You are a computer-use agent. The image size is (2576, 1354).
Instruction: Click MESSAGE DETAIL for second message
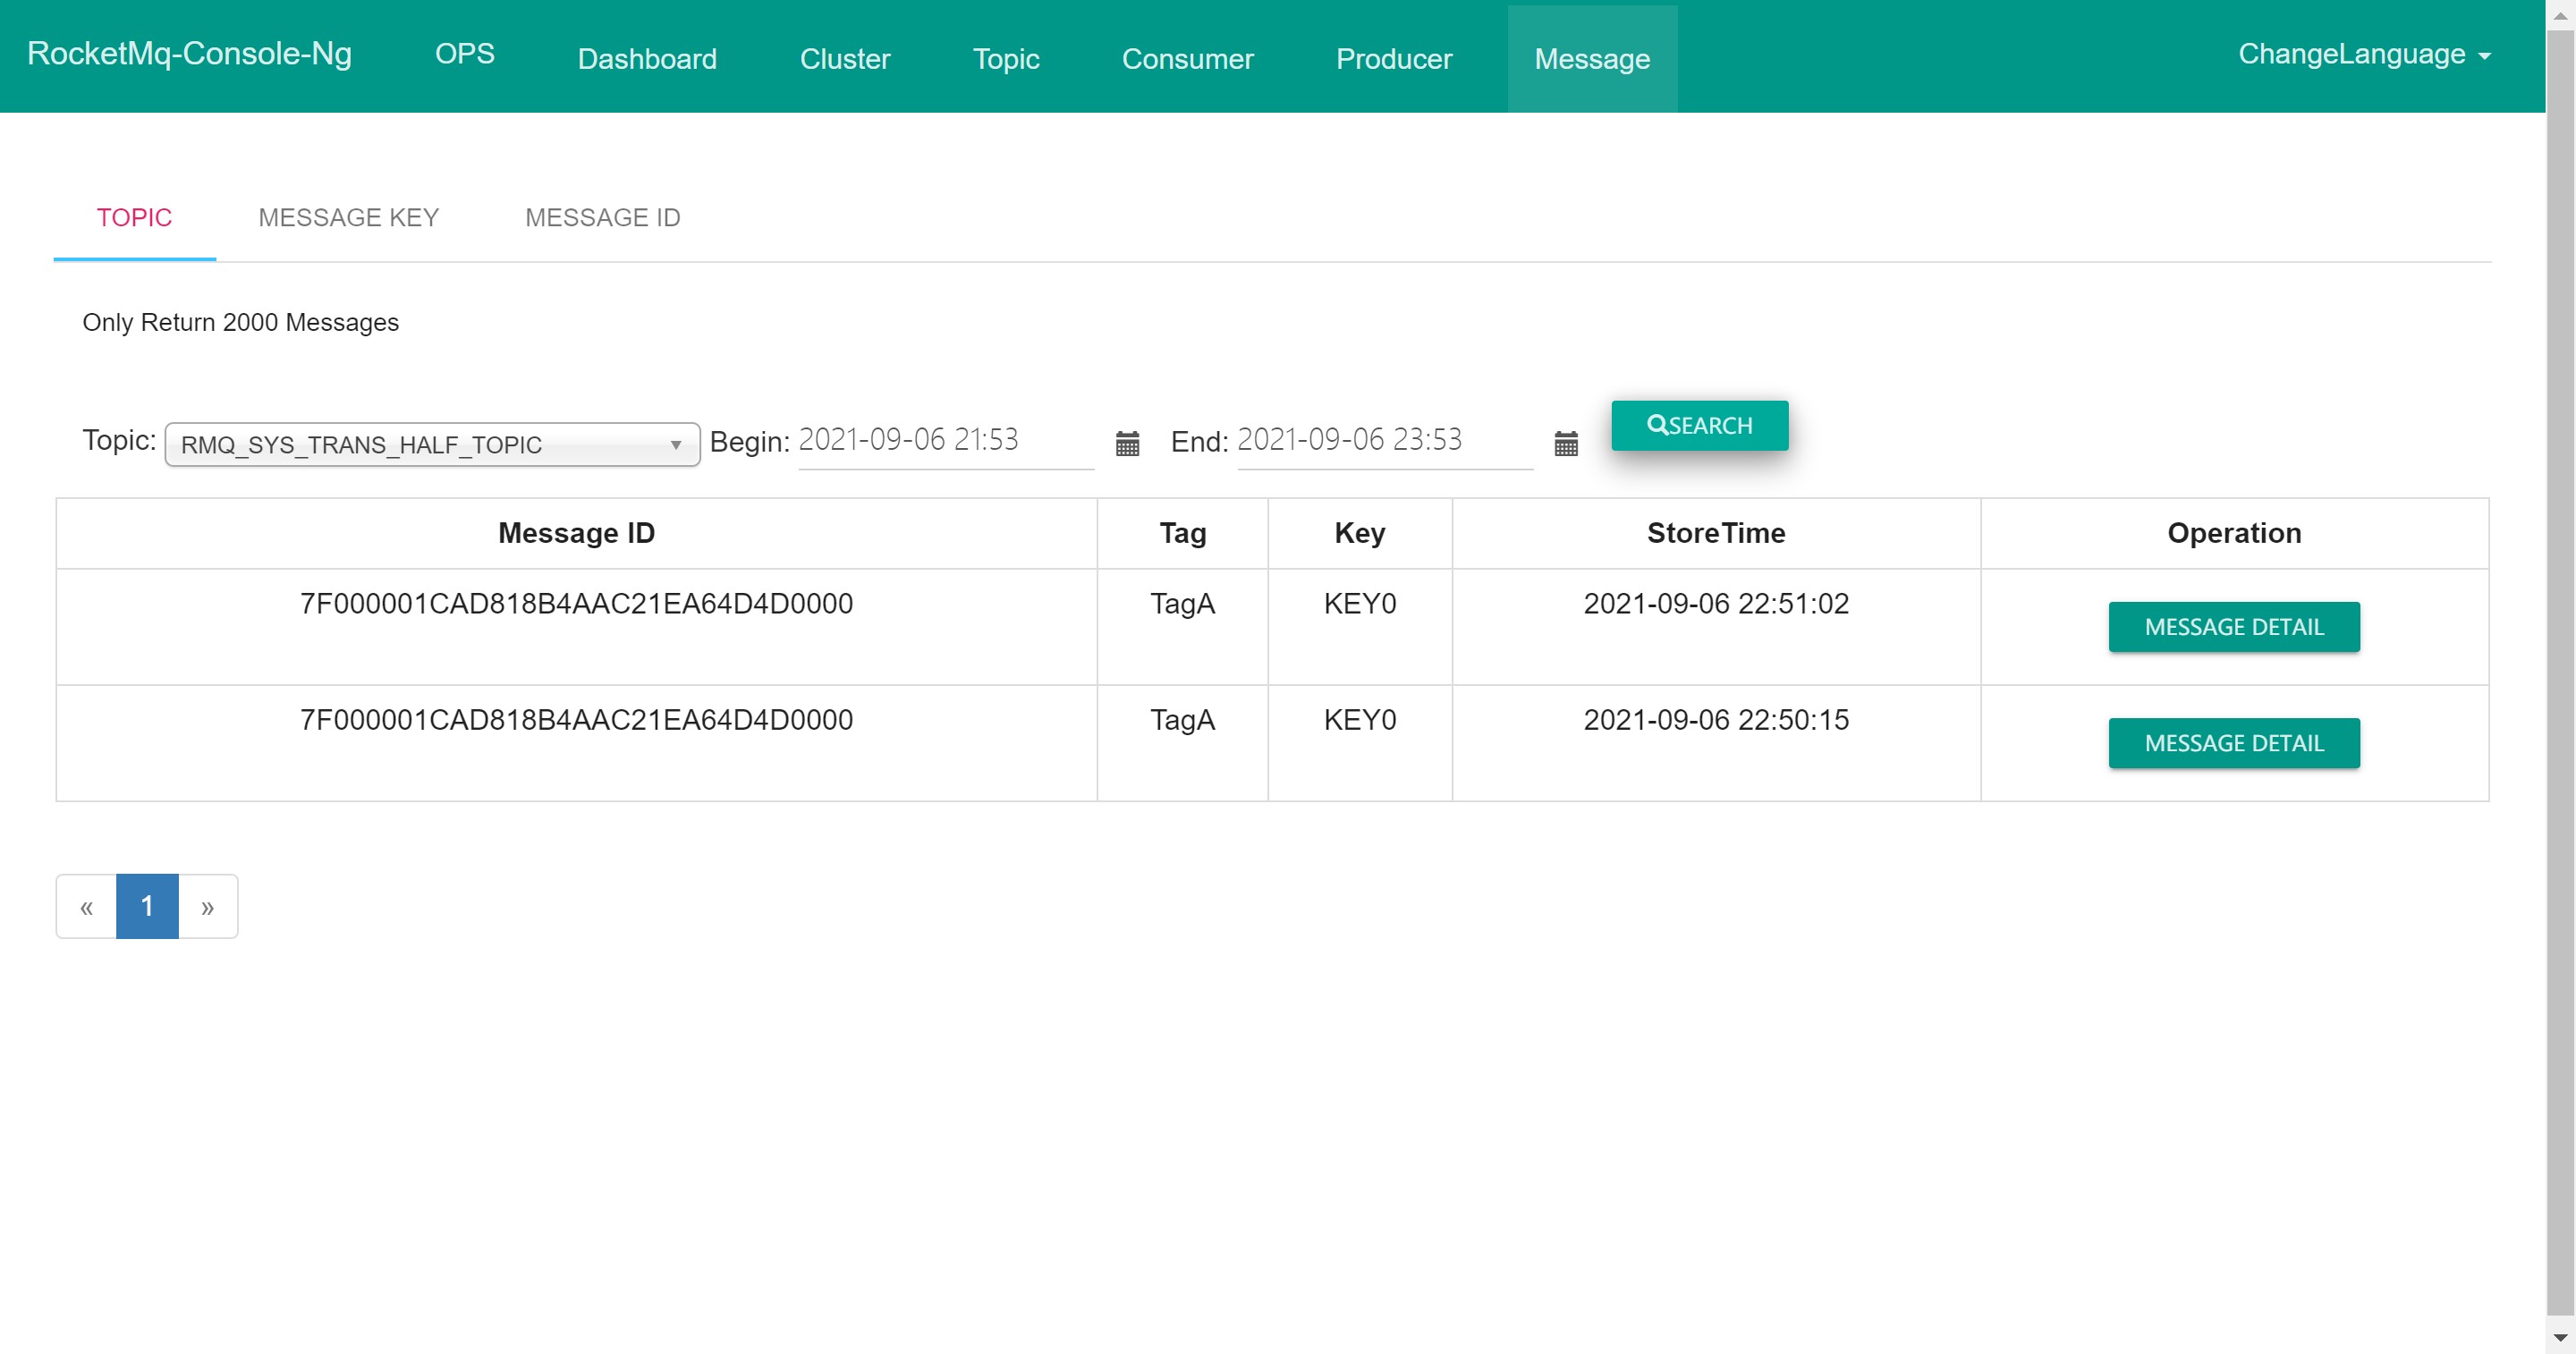point(2233,742)
